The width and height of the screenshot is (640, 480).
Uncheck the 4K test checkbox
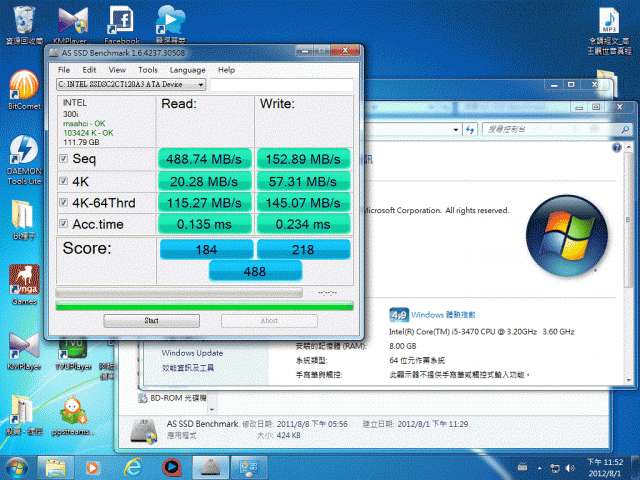click(63, 181)
